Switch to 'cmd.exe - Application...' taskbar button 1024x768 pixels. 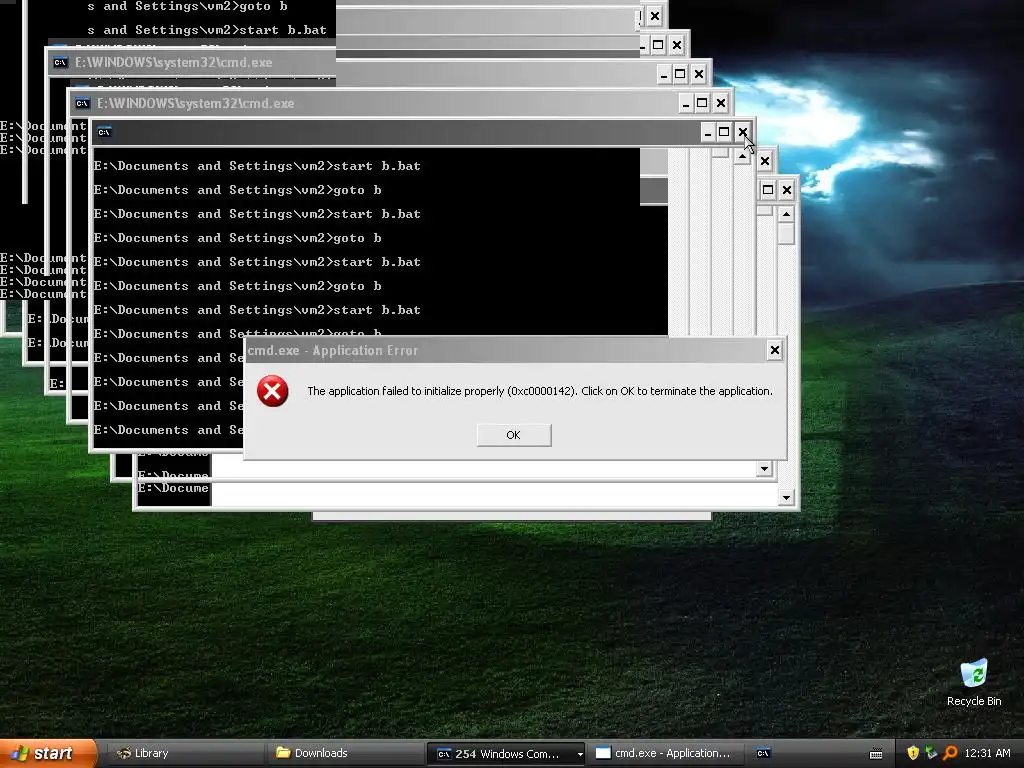click(666, 753)
